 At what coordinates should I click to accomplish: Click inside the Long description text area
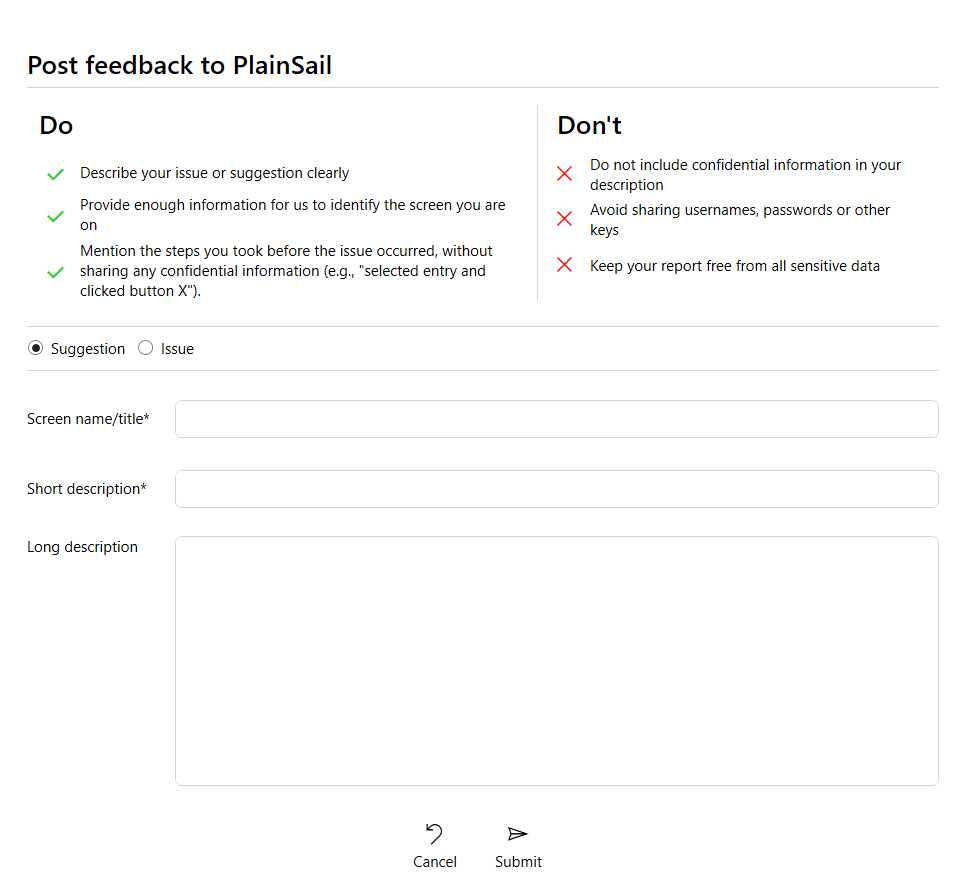pos(556,661)
